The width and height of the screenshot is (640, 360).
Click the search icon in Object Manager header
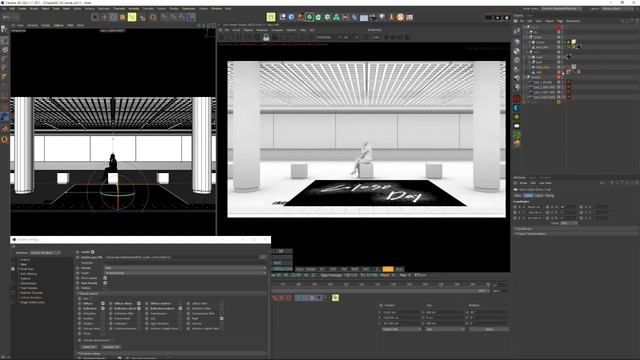[622, 21]
